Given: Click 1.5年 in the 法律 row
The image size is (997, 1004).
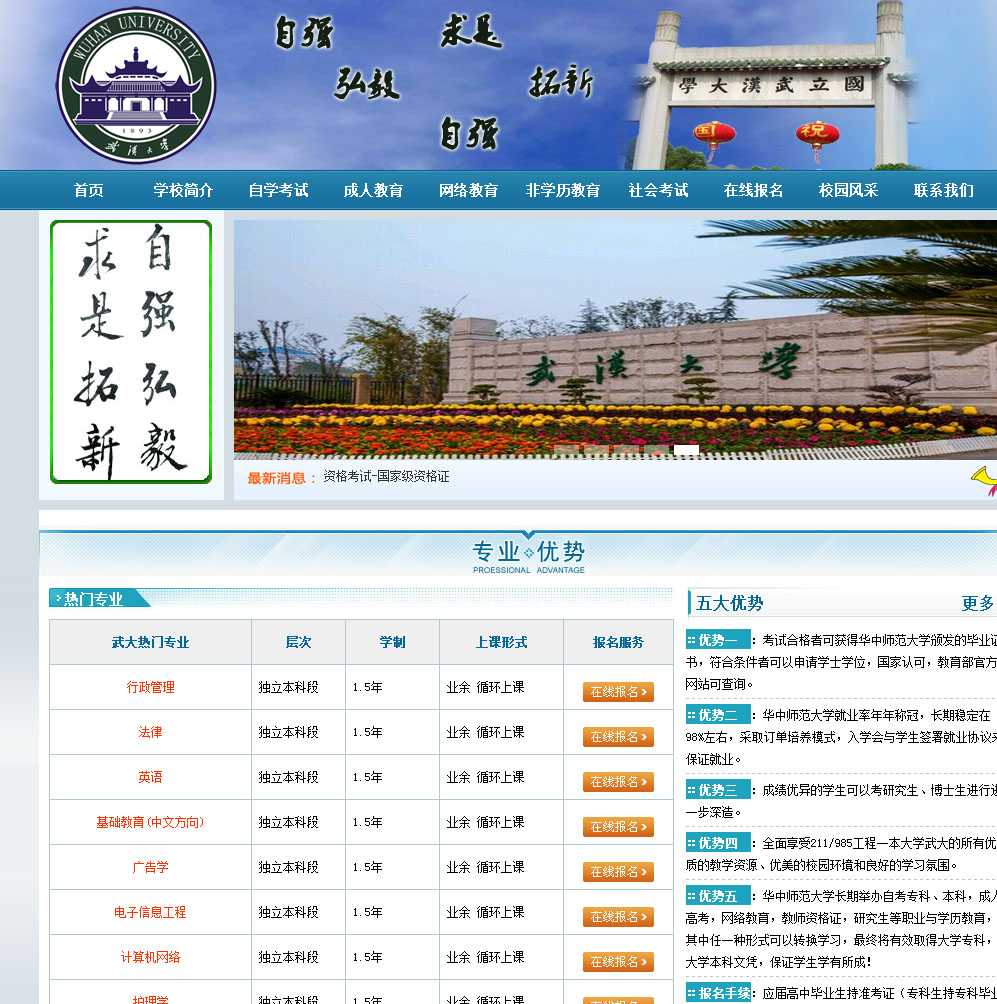Looking at the screenshot, I should coord(368,733).
